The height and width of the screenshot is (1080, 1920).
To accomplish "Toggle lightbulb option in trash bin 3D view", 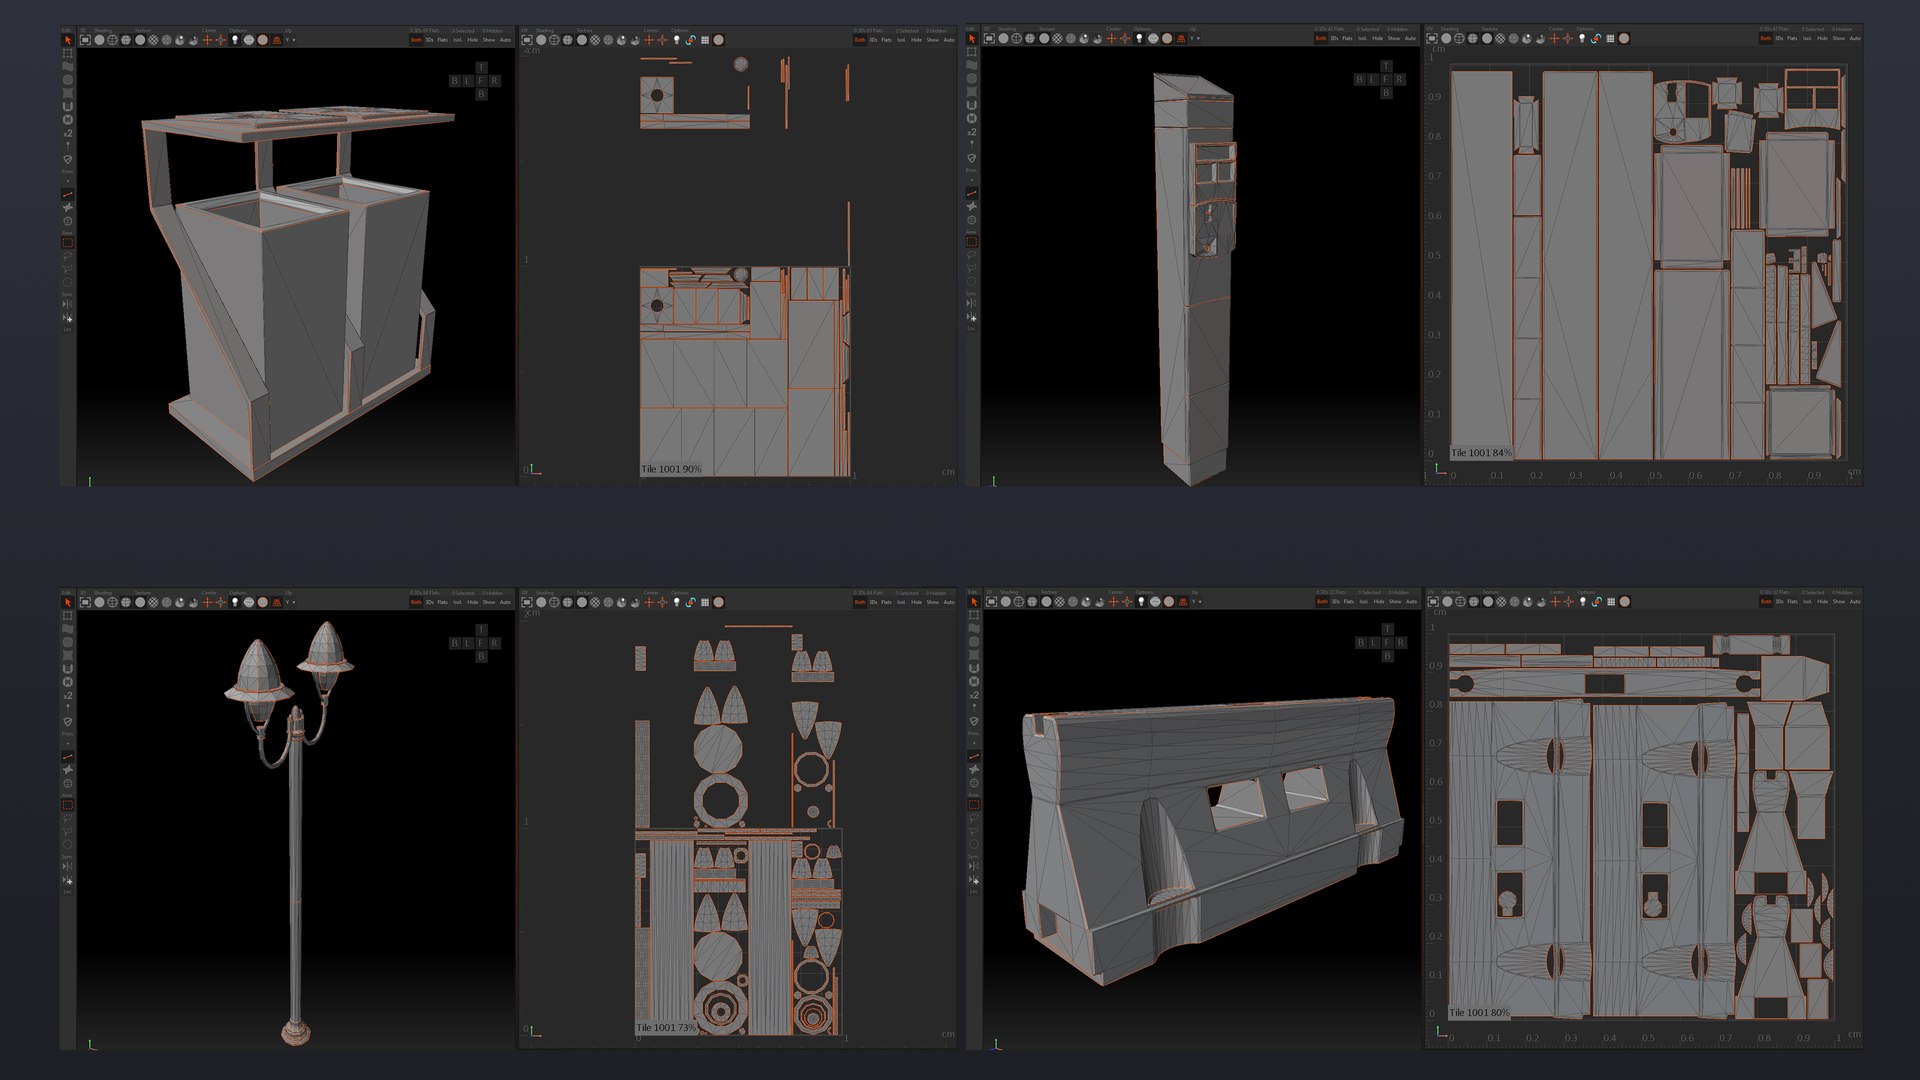I will [235, 40].
